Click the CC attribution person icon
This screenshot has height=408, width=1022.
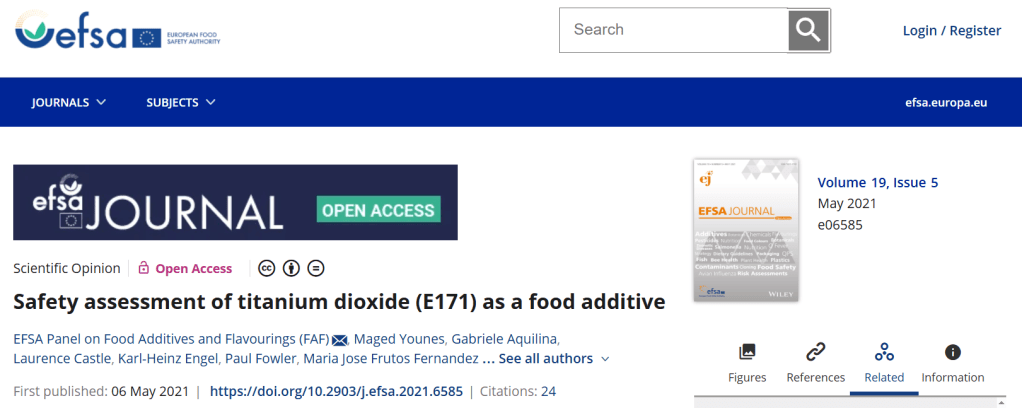291,268
